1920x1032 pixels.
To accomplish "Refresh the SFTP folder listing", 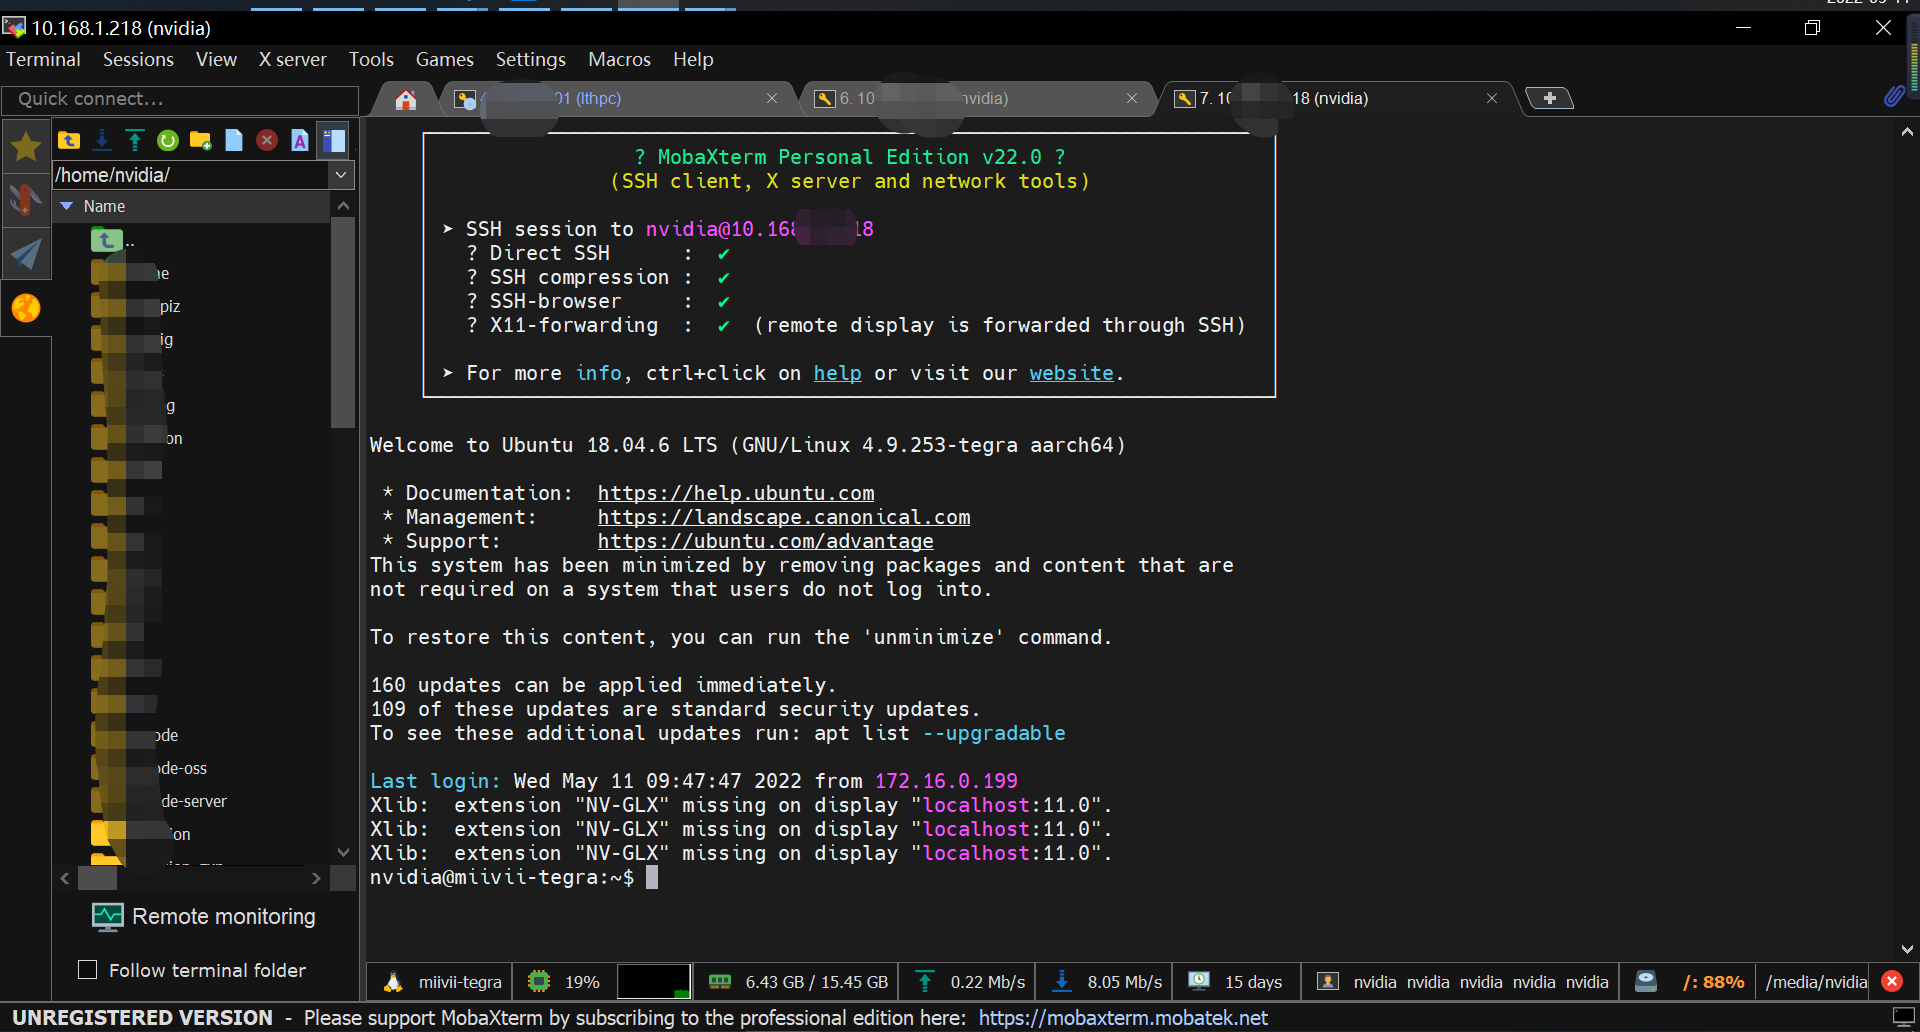I will tap(168, 141).
